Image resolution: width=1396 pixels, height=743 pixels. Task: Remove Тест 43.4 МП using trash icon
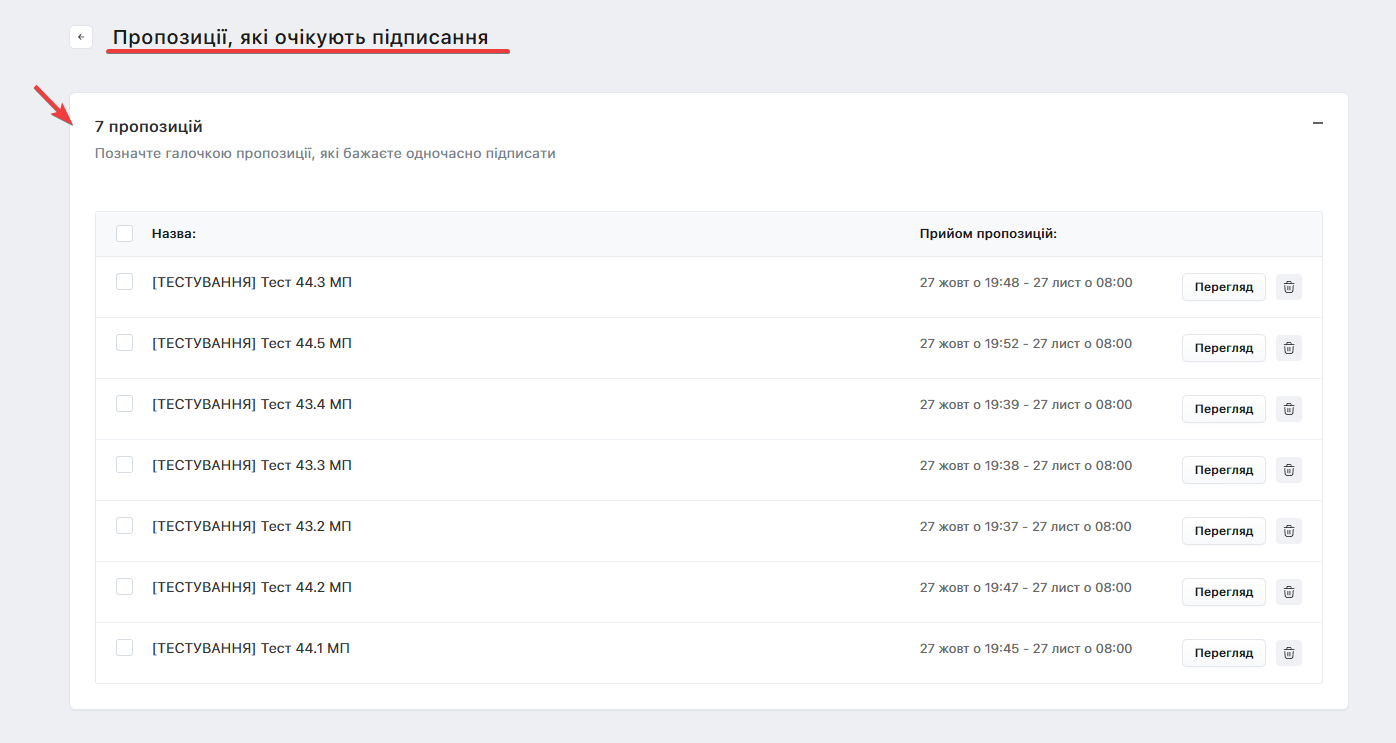click(x=1289, y=409)
